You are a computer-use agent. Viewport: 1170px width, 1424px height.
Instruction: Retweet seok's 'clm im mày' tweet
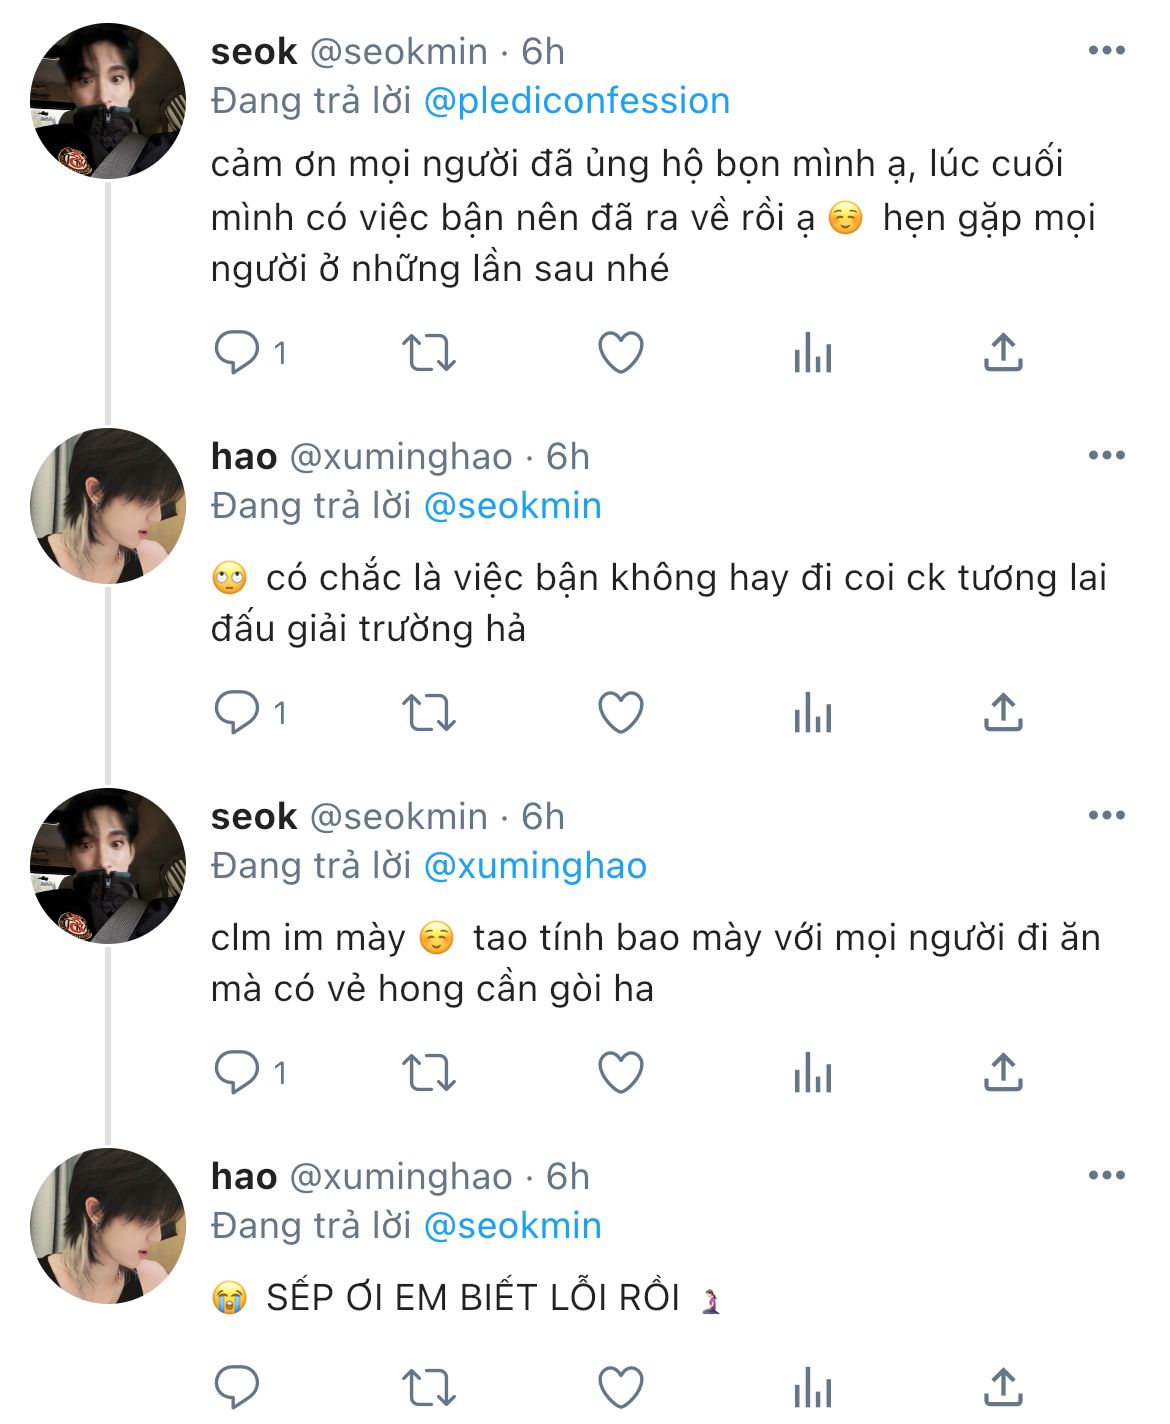pos(428,1073)
